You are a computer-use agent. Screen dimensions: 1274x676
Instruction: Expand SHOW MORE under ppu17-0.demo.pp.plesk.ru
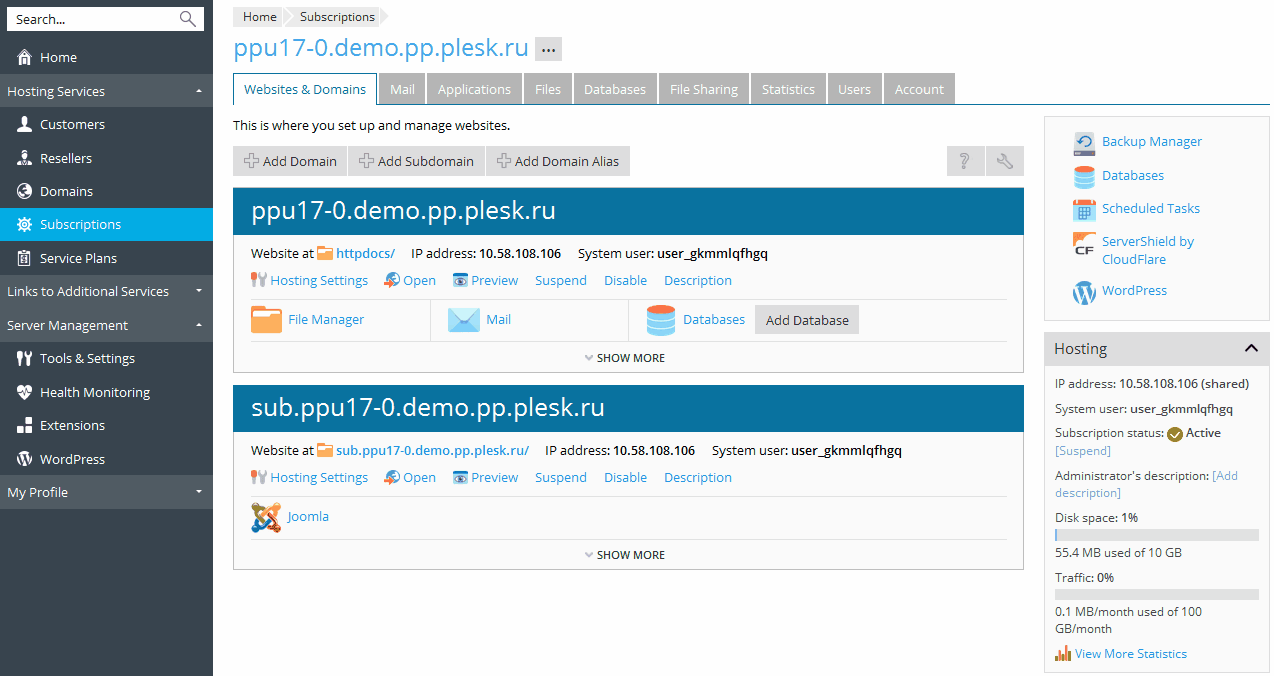coord(628,358)
